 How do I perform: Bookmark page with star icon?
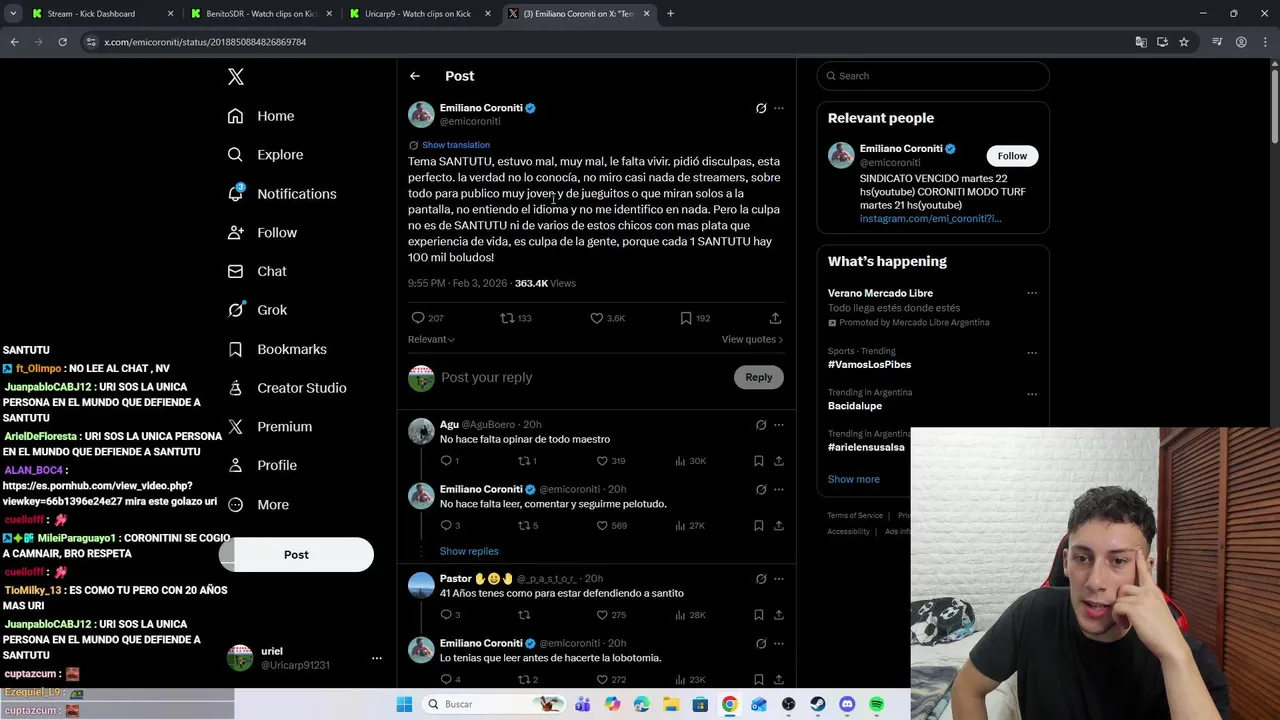click(x=1184, y=42)
